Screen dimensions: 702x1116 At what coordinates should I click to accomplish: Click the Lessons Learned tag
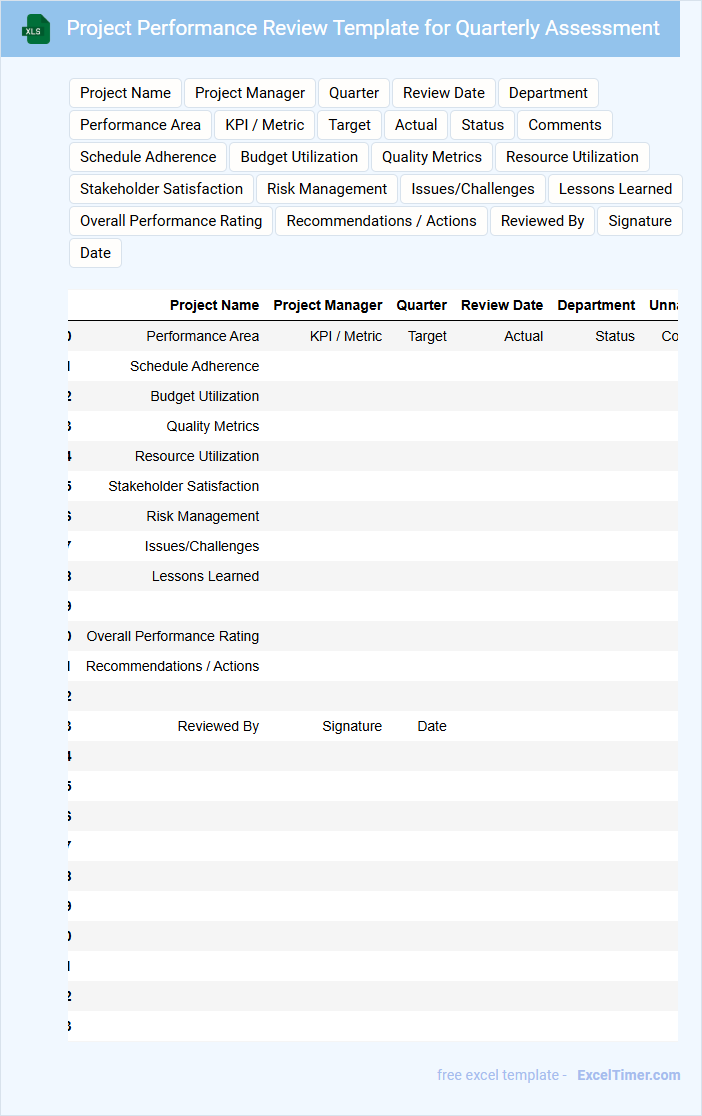[615, 189]
